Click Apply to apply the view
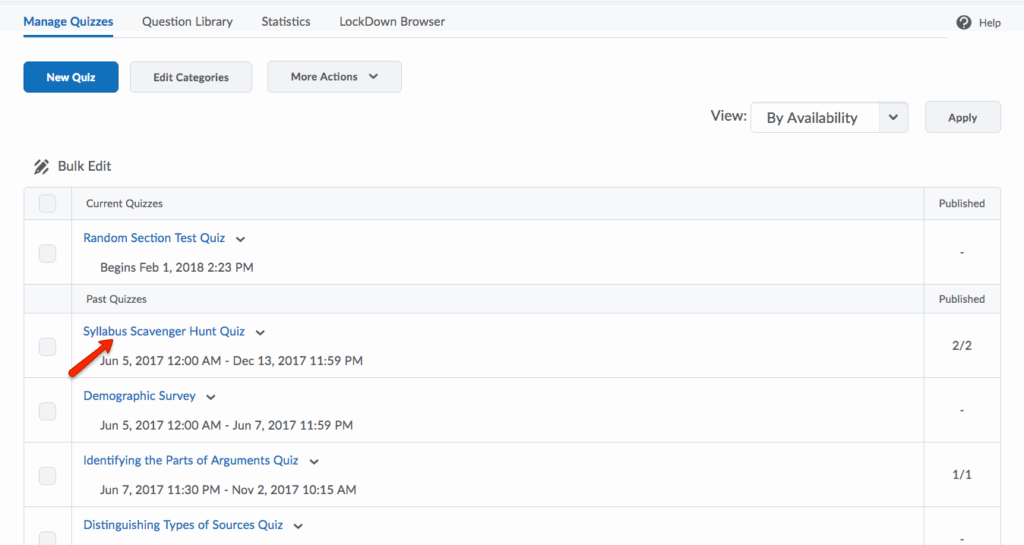 (962, 117)
